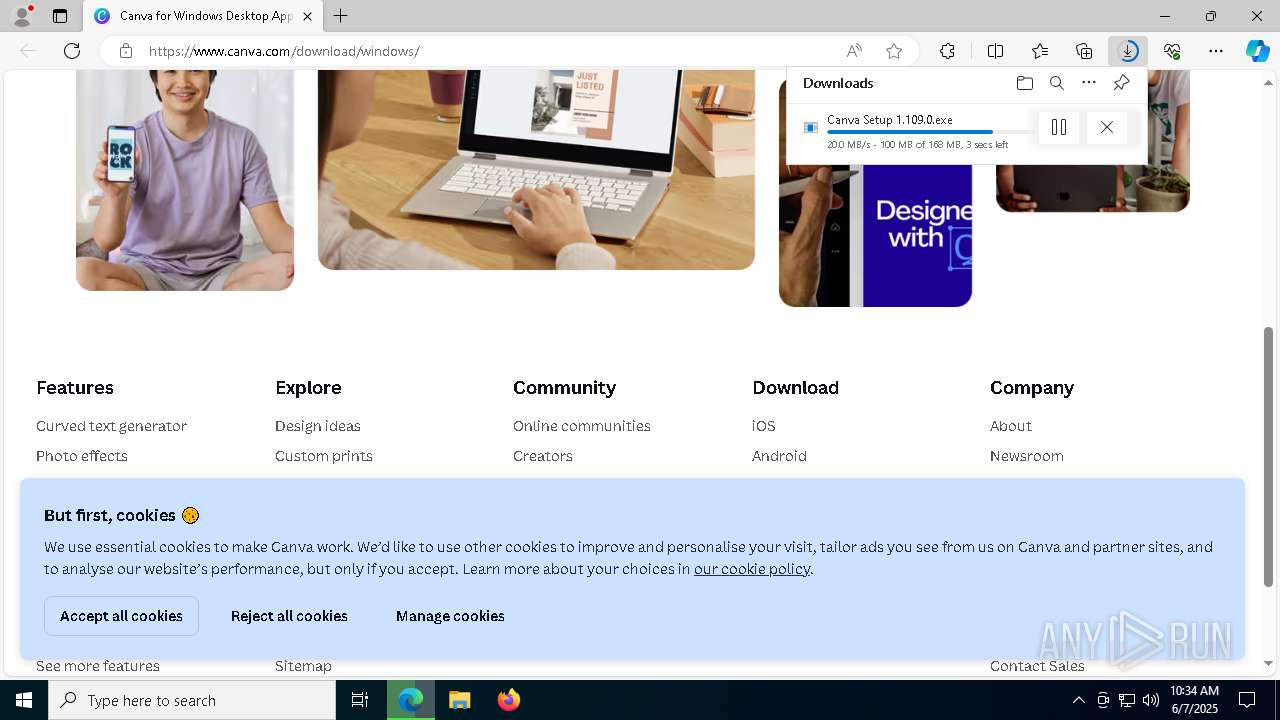Screen dimensions: 1280x720
Task: Pause the Canva Setup download
Action: coord(1059,127)
